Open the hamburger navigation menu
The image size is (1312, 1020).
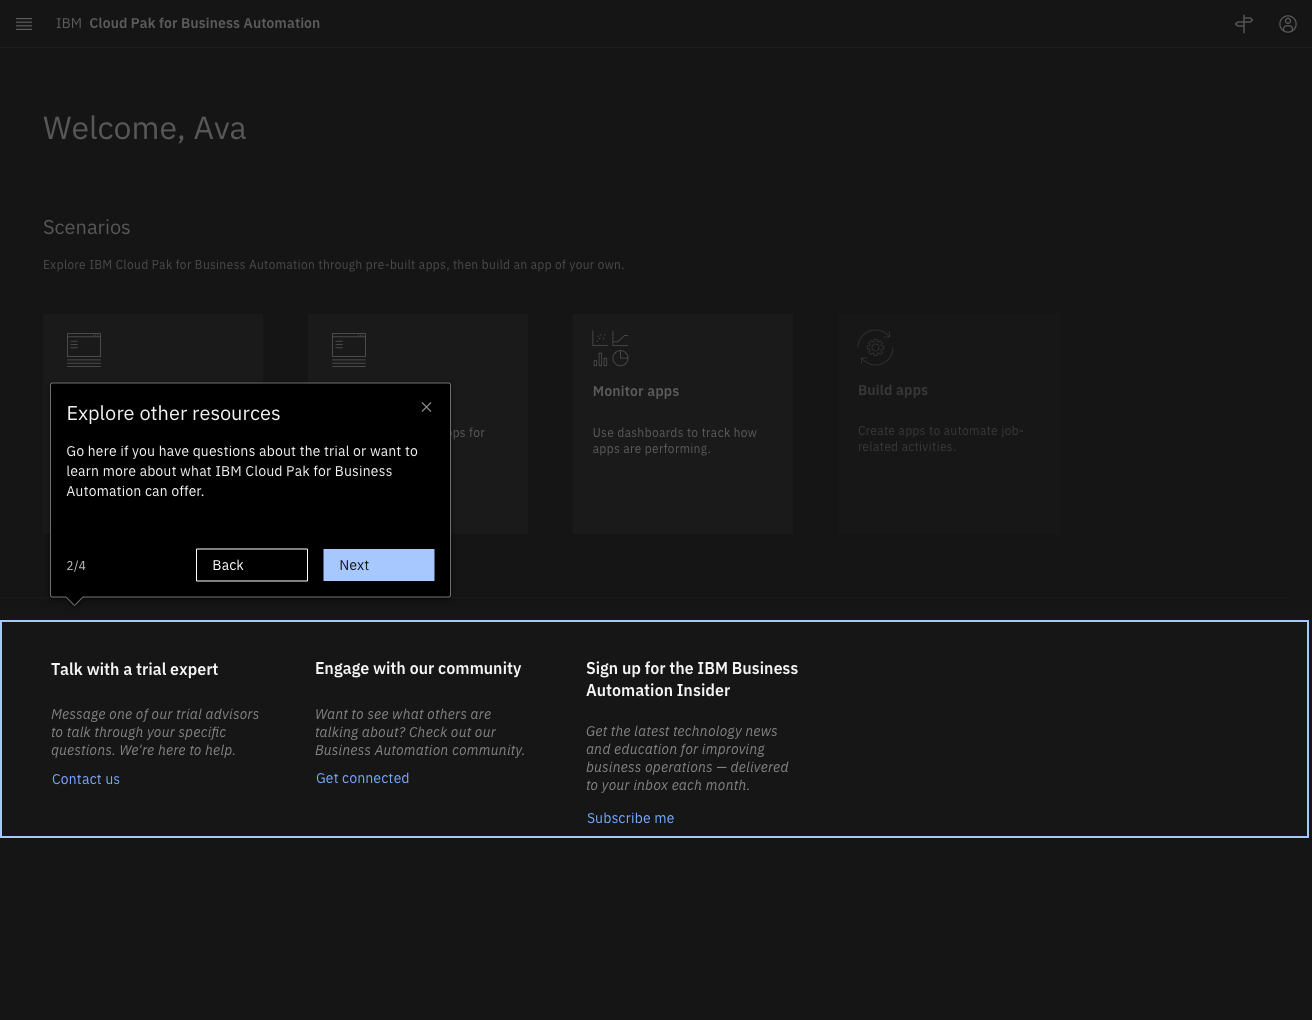(x=24, y=24)
